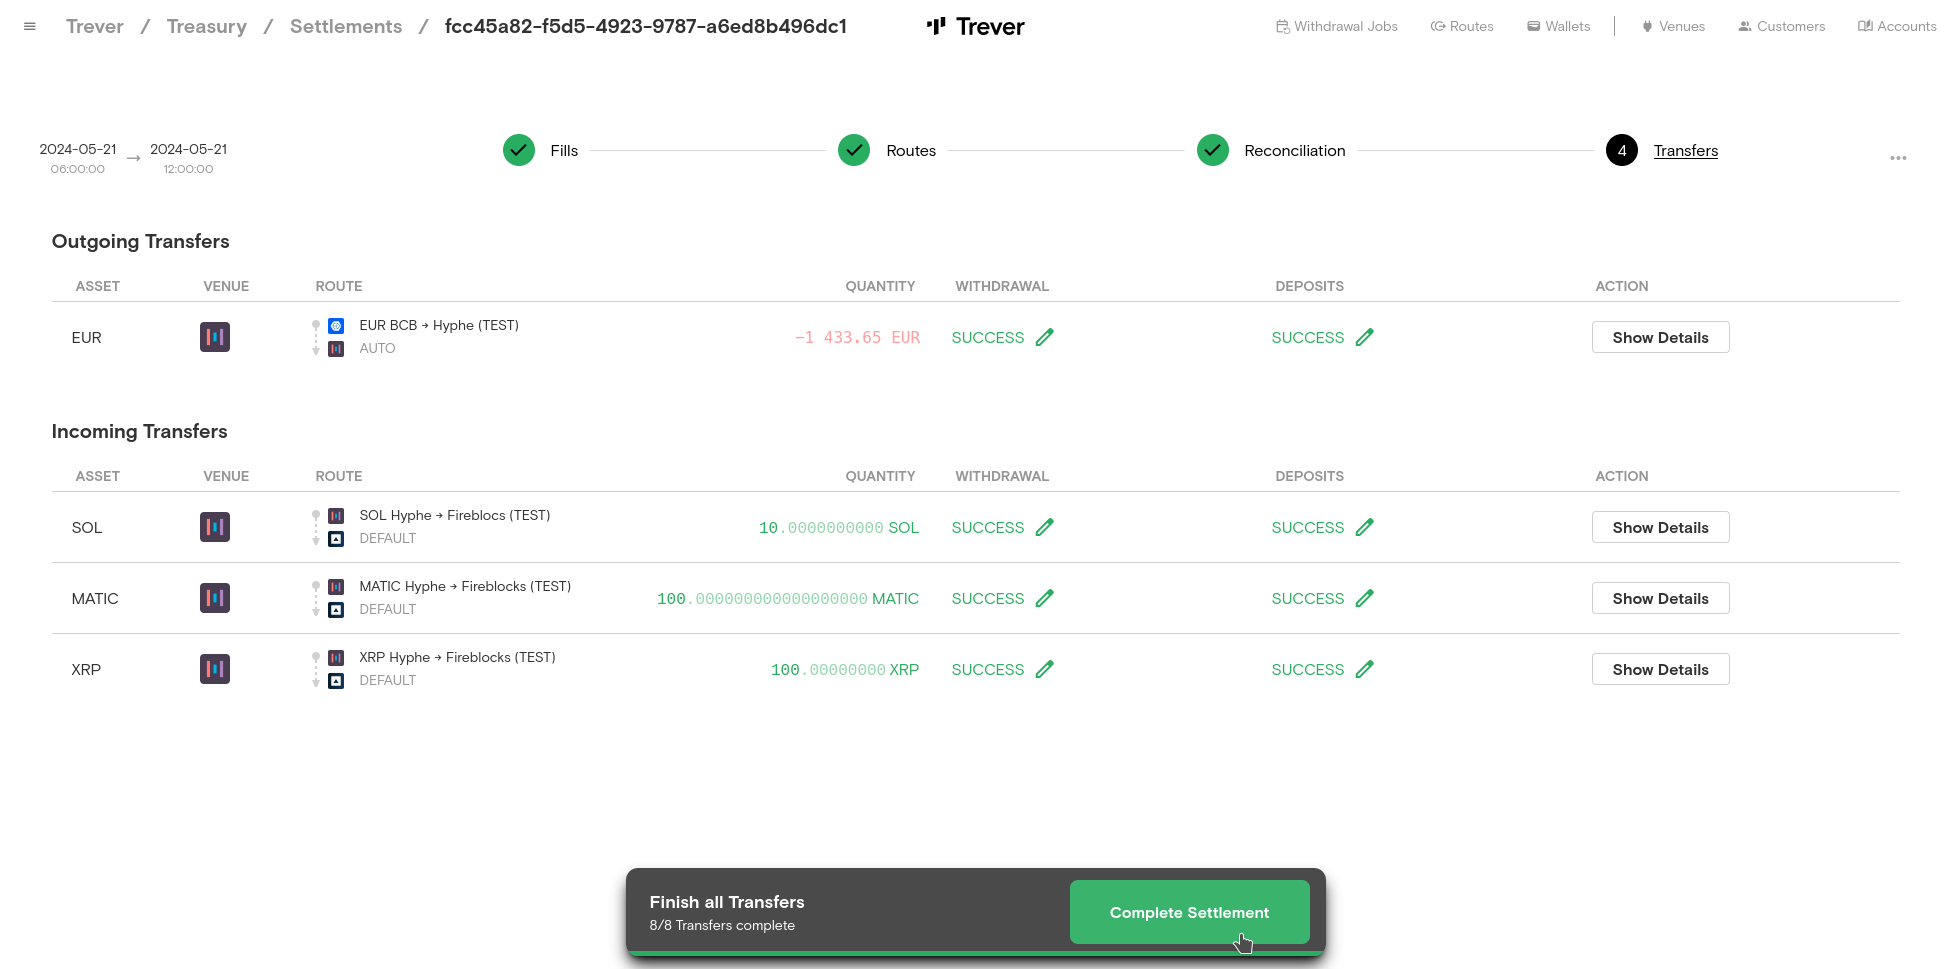Edit SOL withdrawal status pencil icon

point(1045,528)
